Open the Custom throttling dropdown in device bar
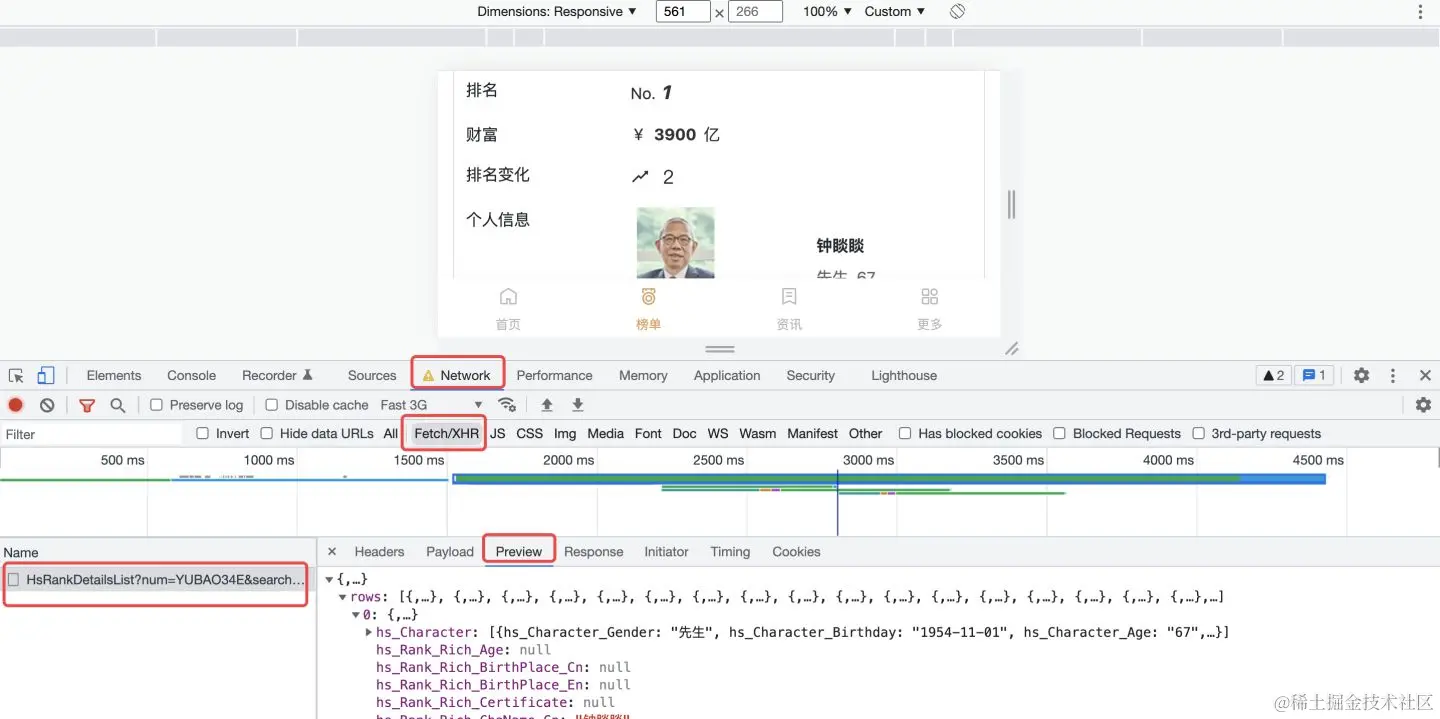The width and height of the screenshot is (1440, 719). point(895,12)
